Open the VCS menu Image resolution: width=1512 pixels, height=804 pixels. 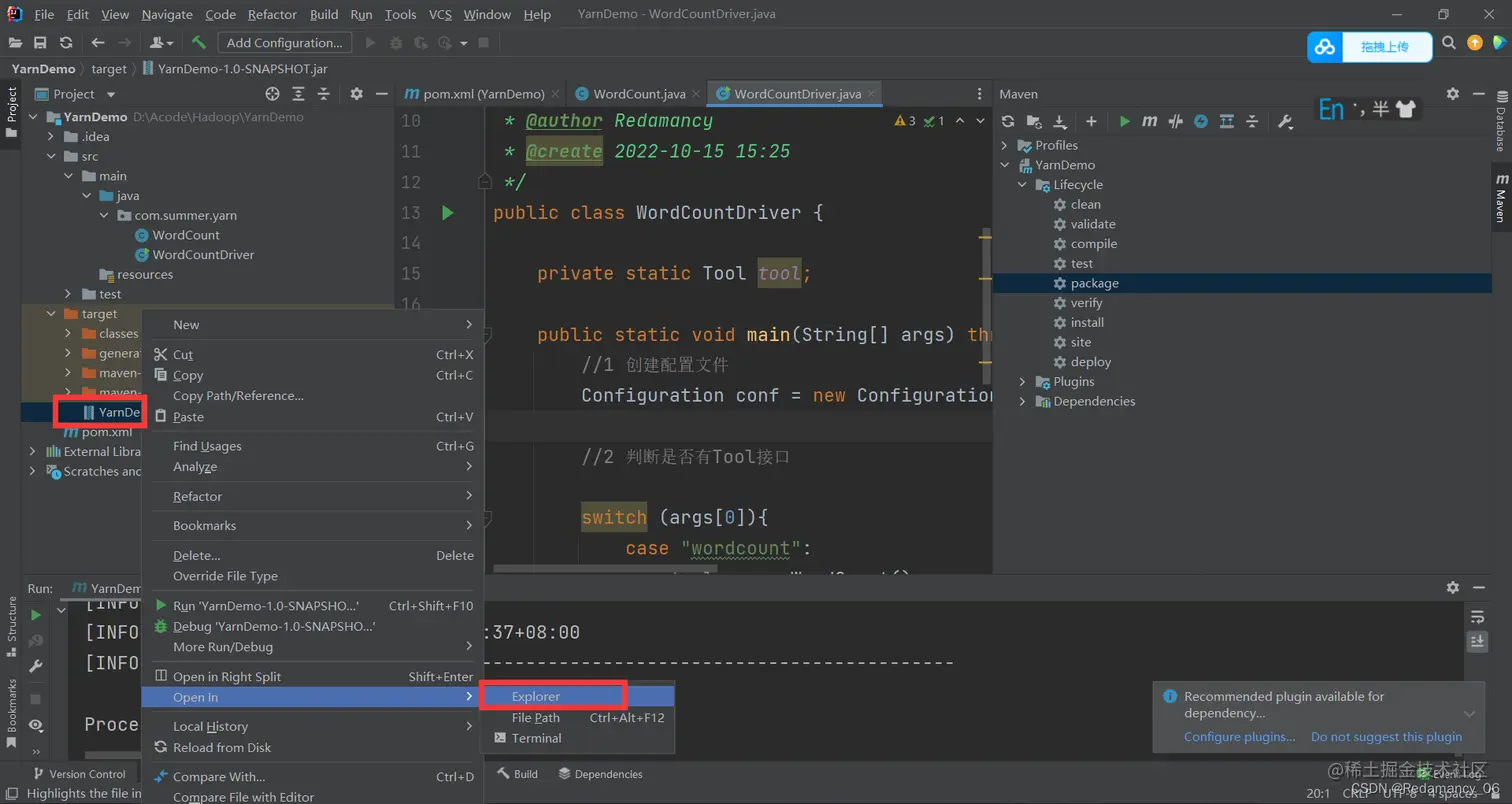point(440,15)
